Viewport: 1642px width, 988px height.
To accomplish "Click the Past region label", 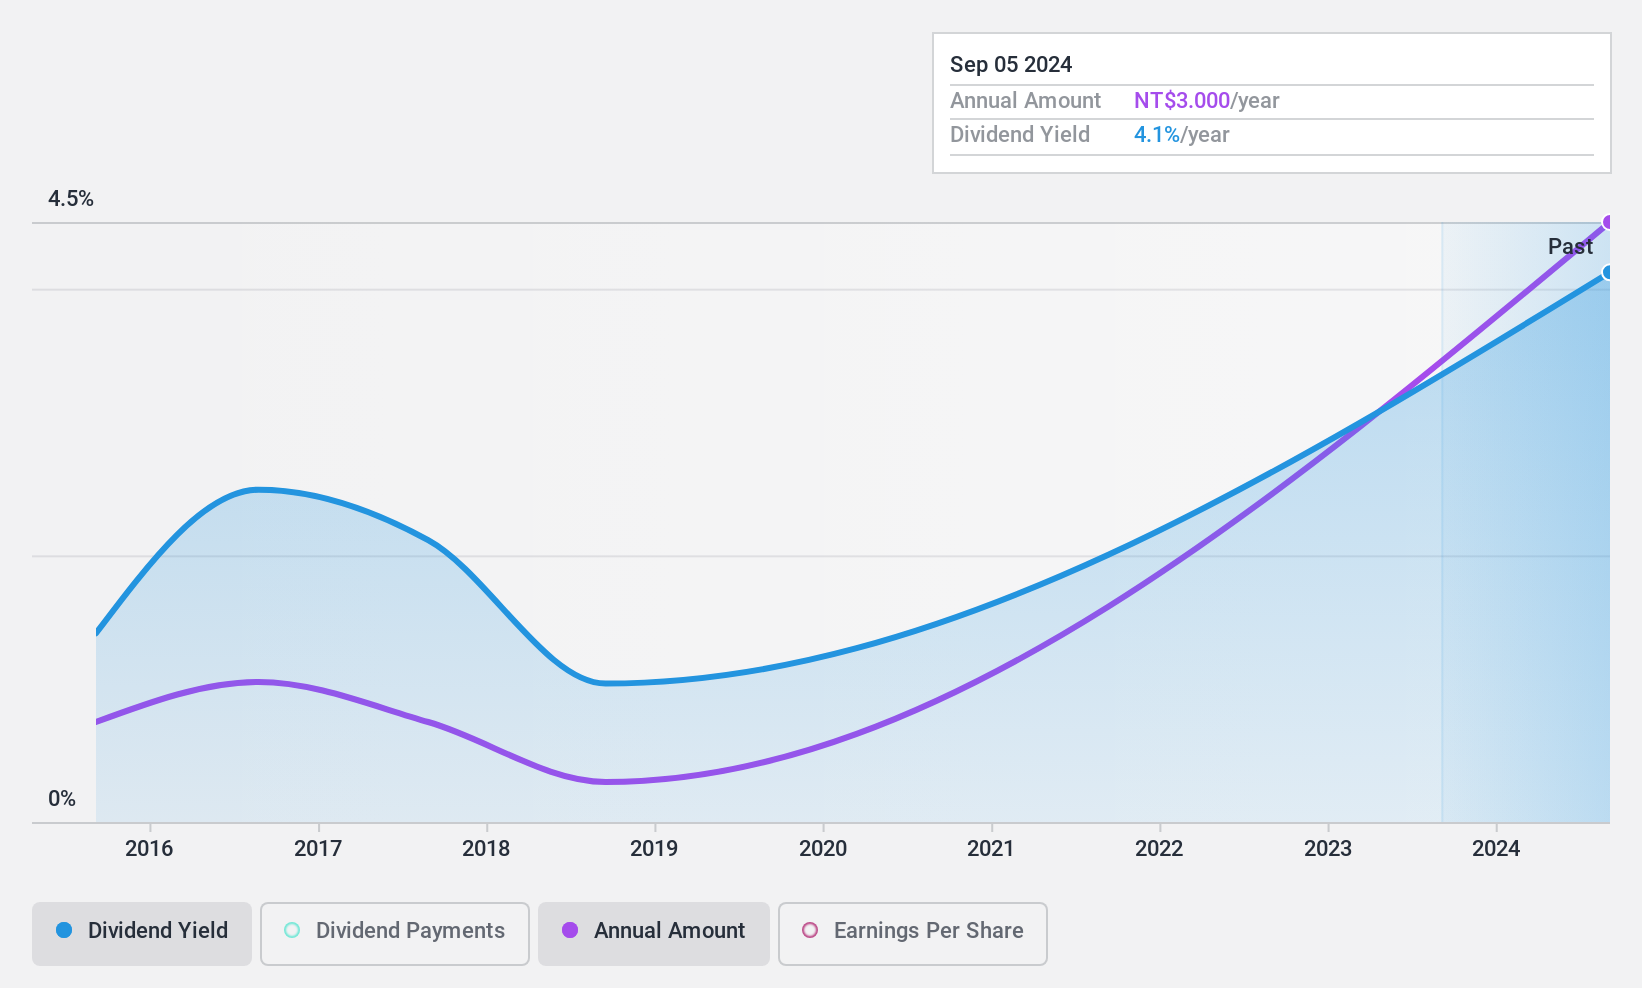I will pos(1570,246).
